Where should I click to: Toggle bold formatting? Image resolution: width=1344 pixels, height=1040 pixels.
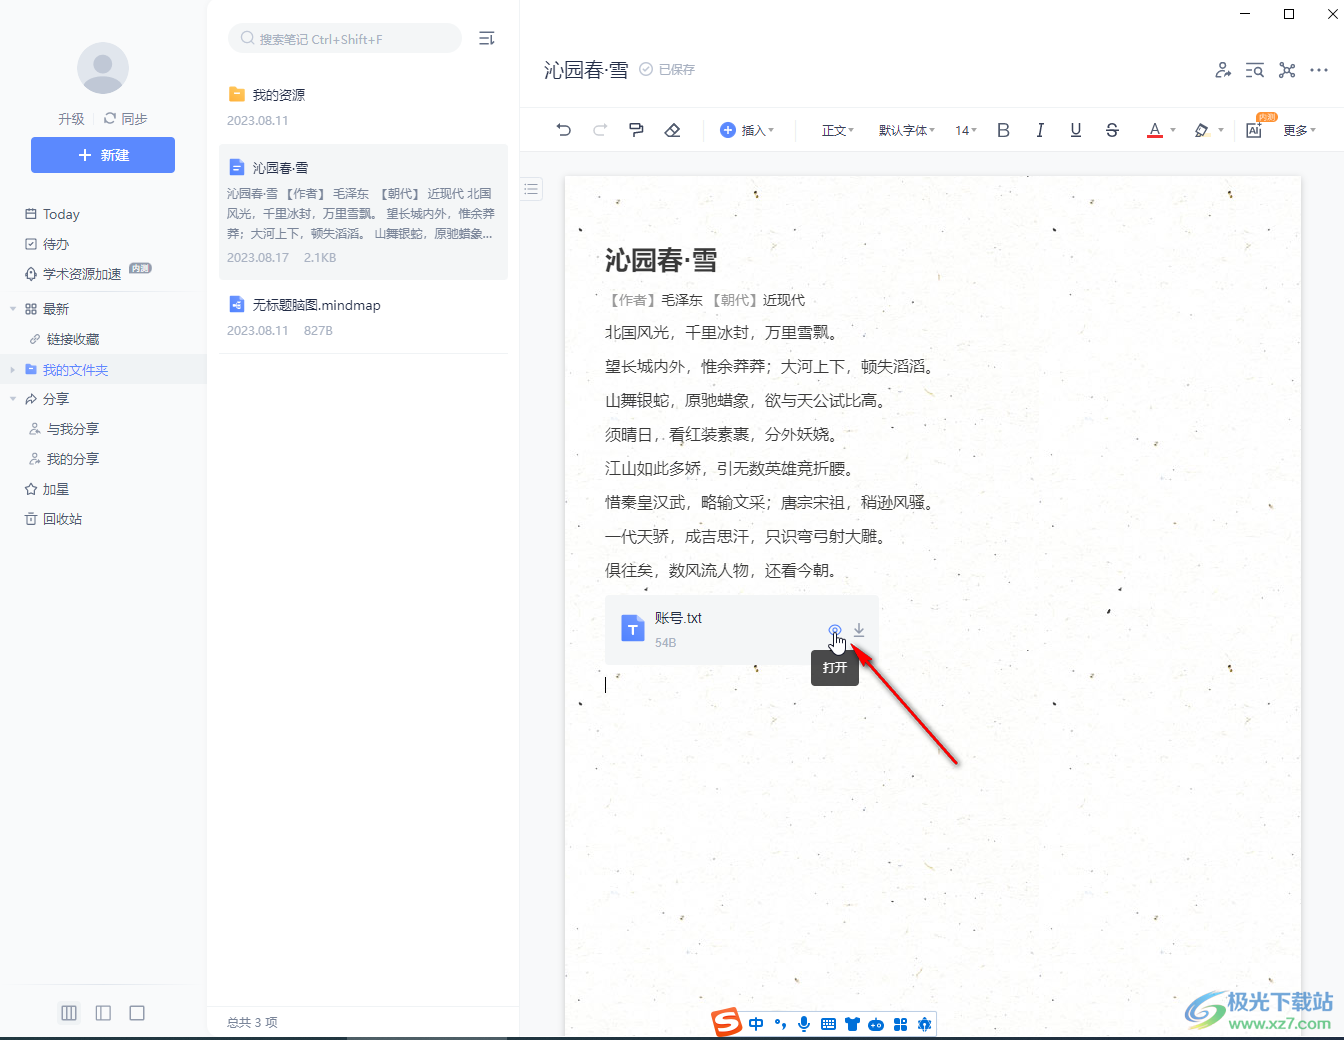1004,130
